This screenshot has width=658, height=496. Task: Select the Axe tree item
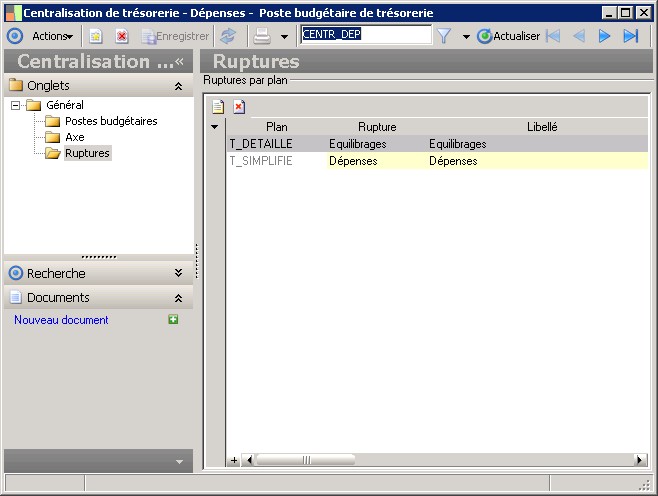click(x=75, y=137)
